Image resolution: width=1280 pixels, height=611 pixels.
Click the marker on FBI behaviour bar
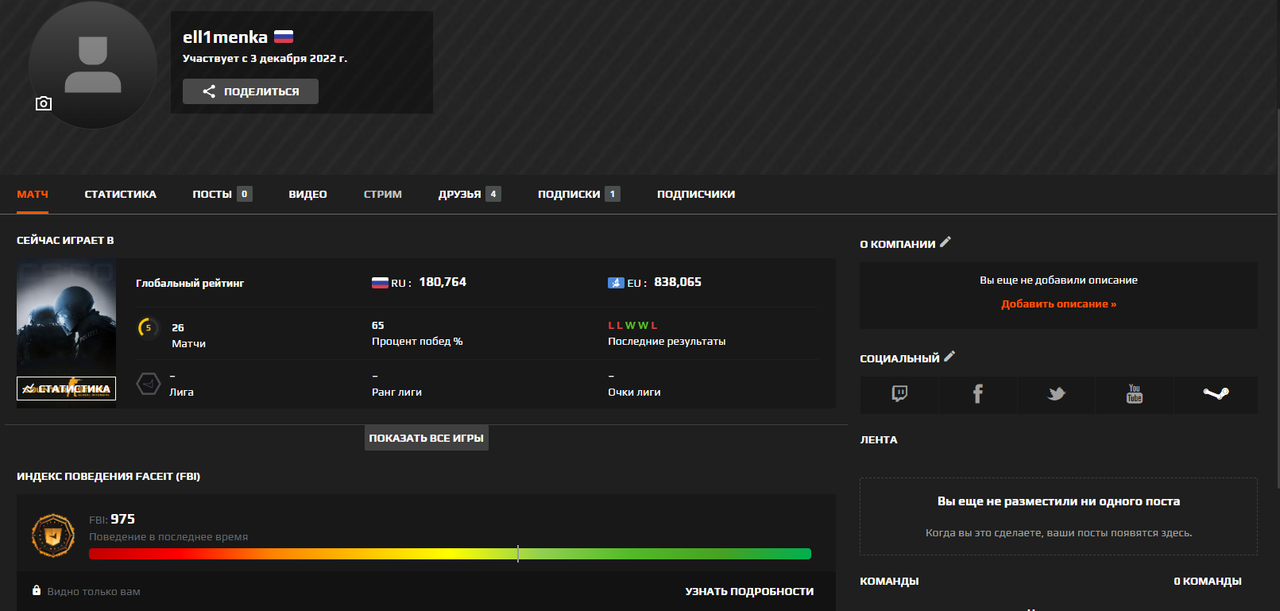click(x=518, y=553)
